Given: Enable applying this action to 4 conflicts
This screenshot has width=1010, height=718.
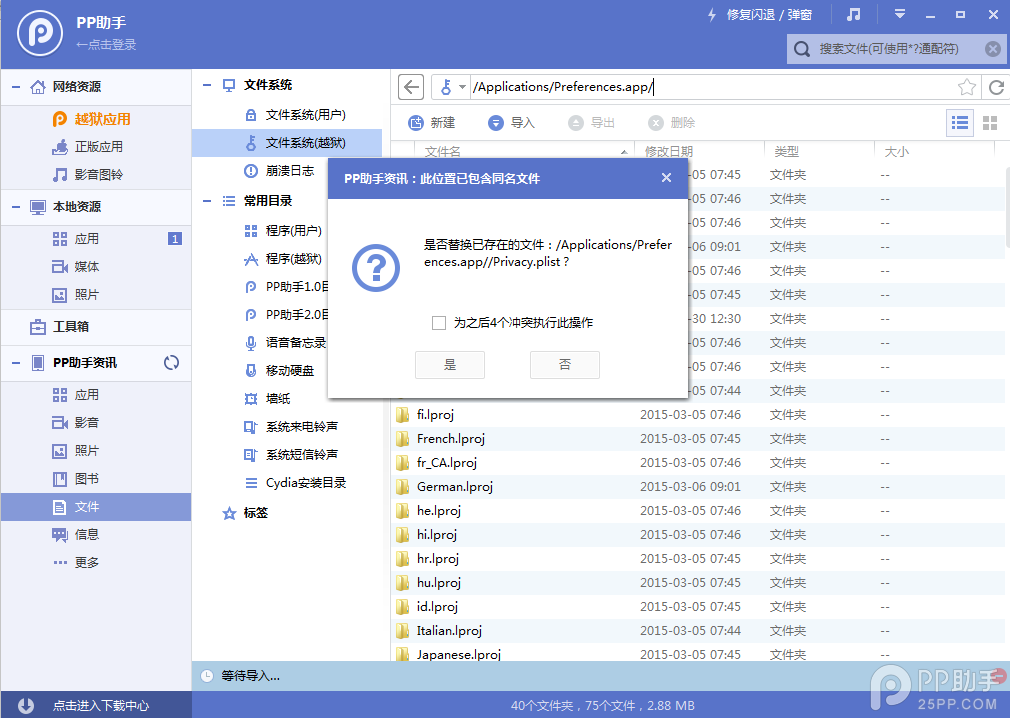Looking at the screenshot, I should tap(438, 323).
